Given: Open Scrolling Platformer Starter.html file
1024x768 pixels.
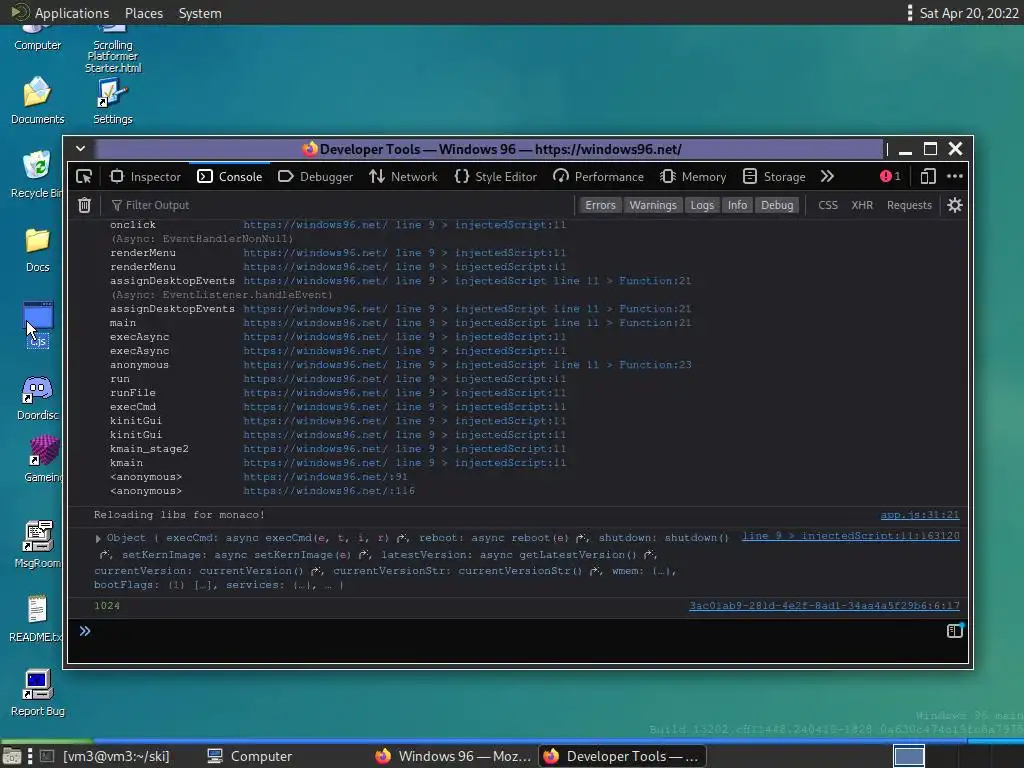Looking at the screenshot, I should [x=112, y=50].
